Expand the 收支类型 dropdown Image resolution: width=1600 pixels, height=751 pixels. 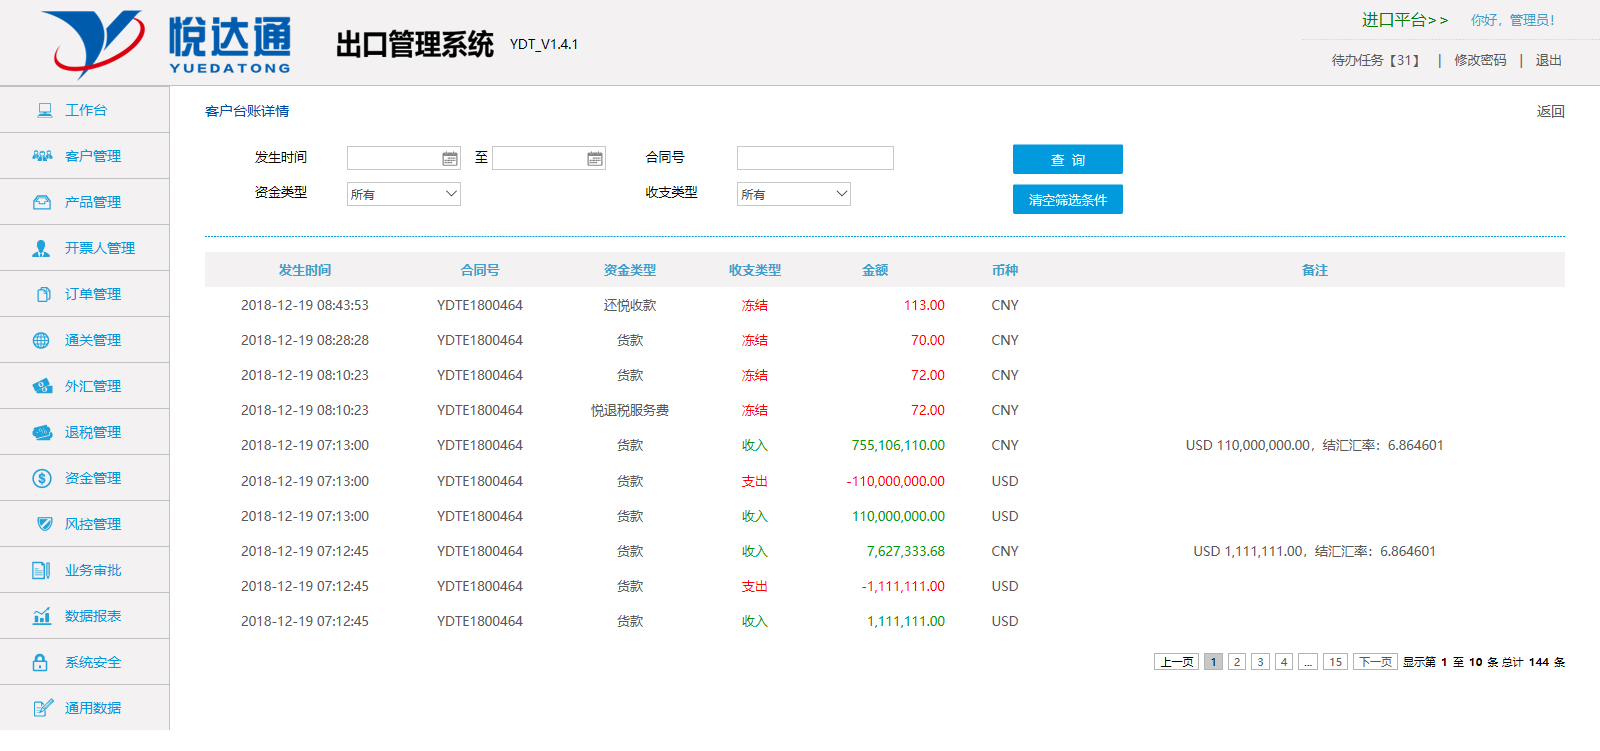[794, 194]
